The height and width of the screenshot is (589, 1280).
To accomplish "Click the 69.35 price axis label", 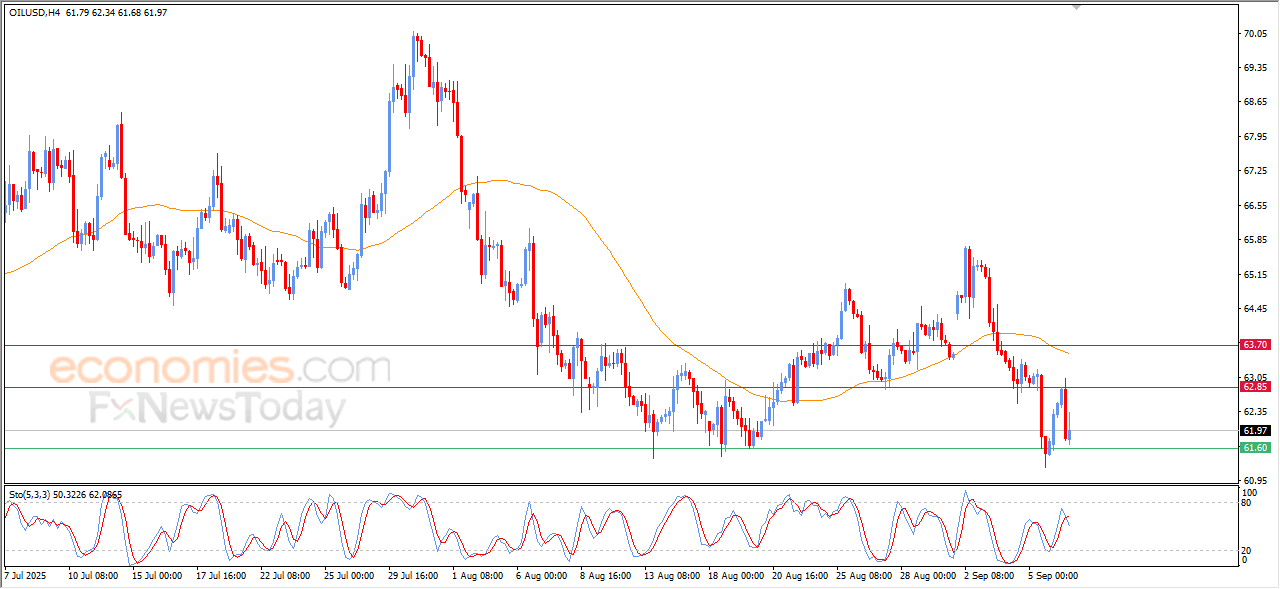I will pos(1257,68).
